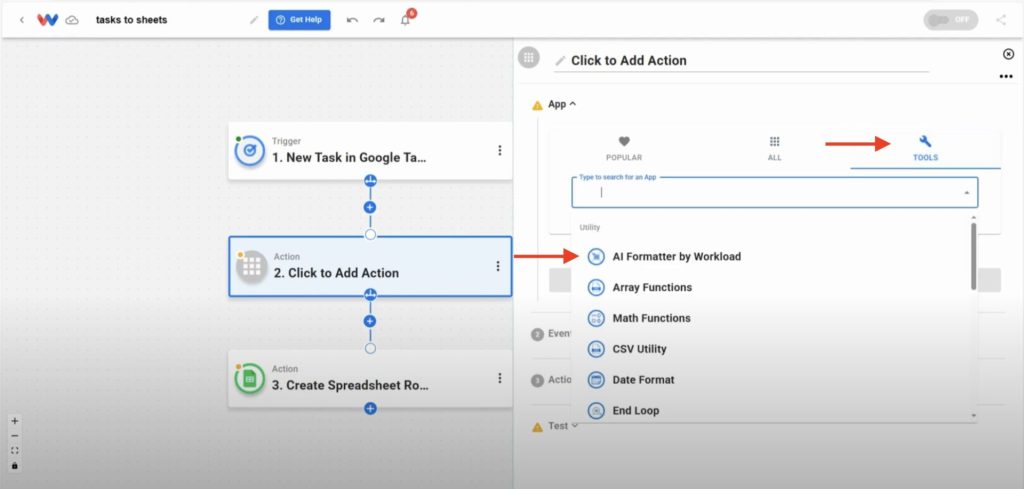Click the panel's app grid icon
The width and height of the screenshot is (1024, 489).
click(528, 57)
